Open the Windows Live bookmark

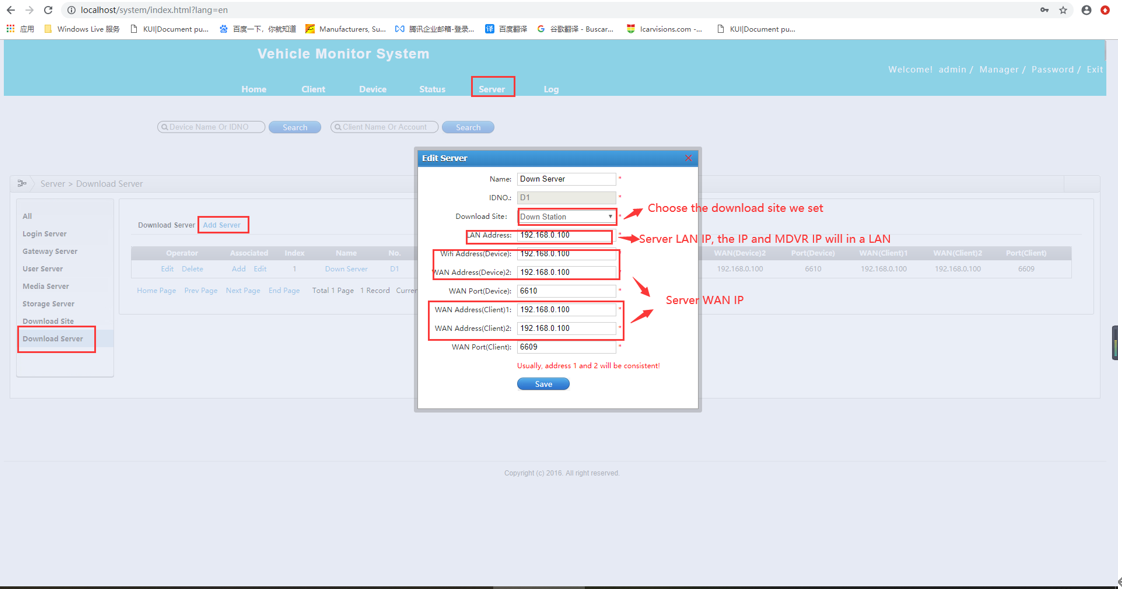[x=82, y=29]
